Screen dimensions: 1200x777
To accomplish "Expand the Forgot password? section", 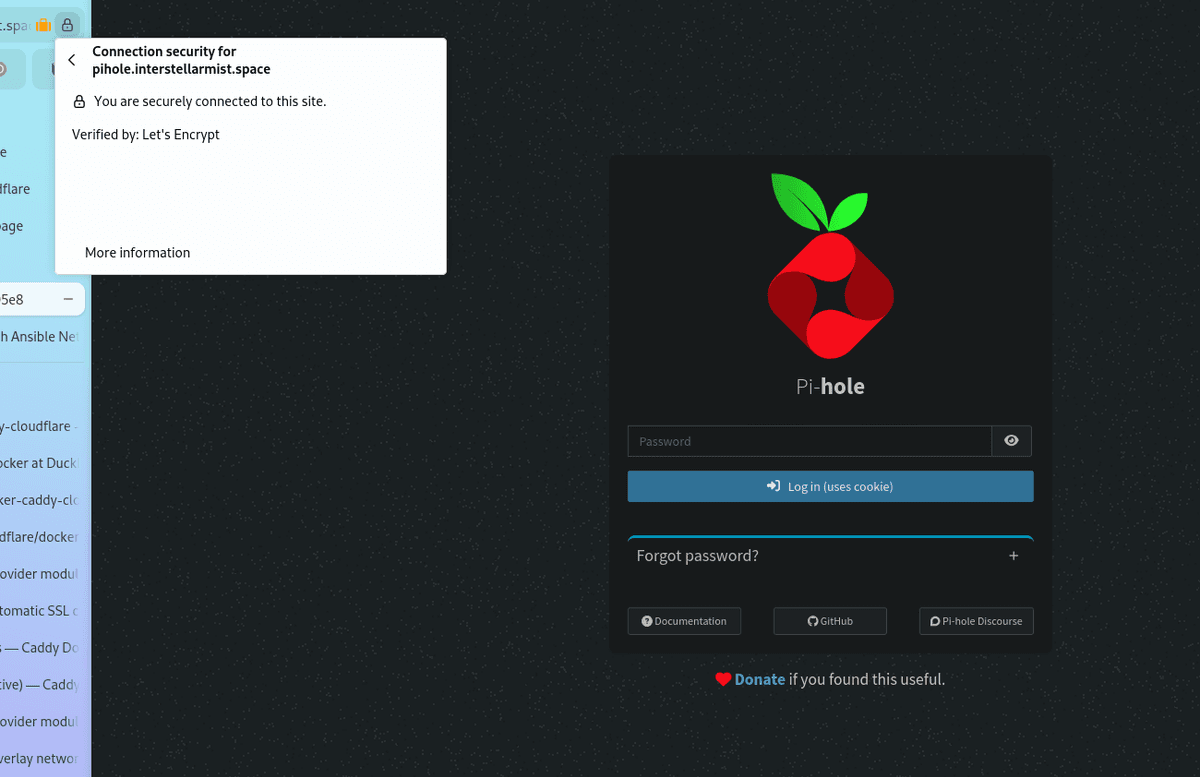I will [x=830, y=556].
